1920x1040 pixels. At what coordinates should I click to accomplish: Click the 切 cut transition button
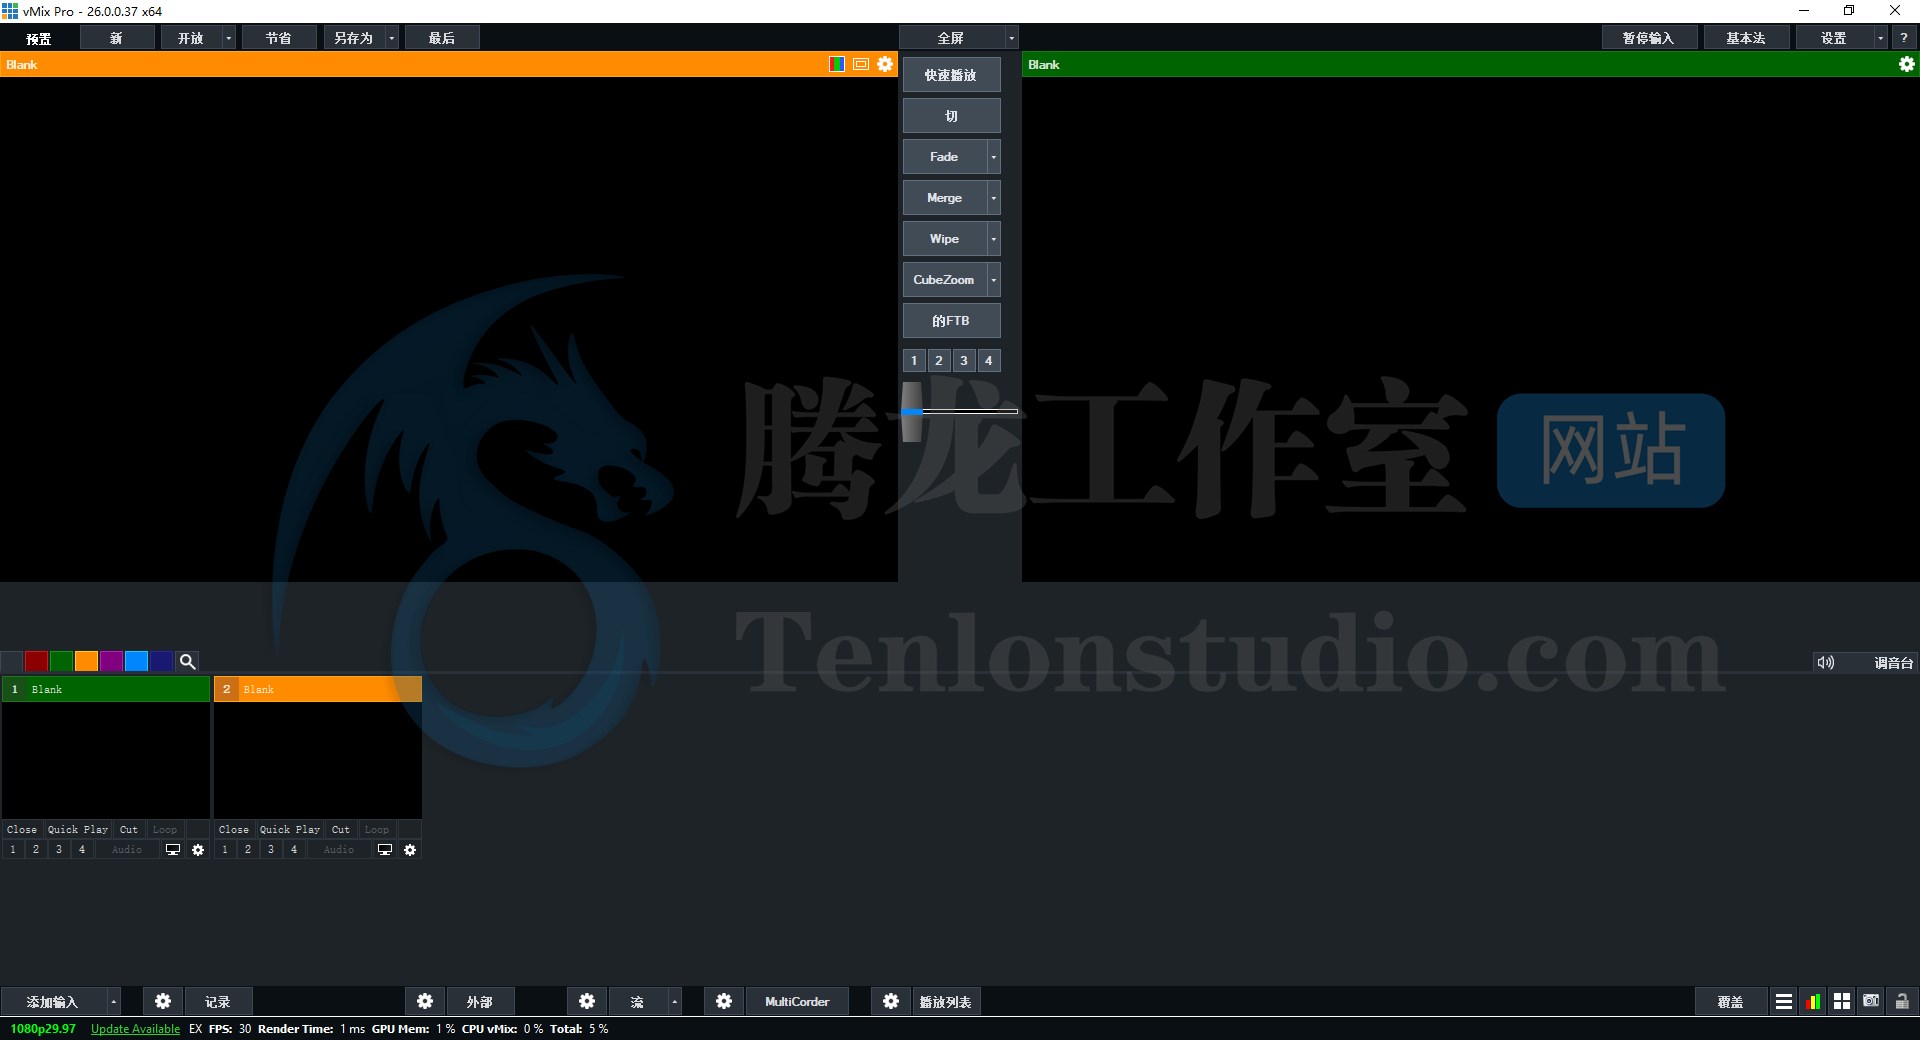[x=951, y=116]
